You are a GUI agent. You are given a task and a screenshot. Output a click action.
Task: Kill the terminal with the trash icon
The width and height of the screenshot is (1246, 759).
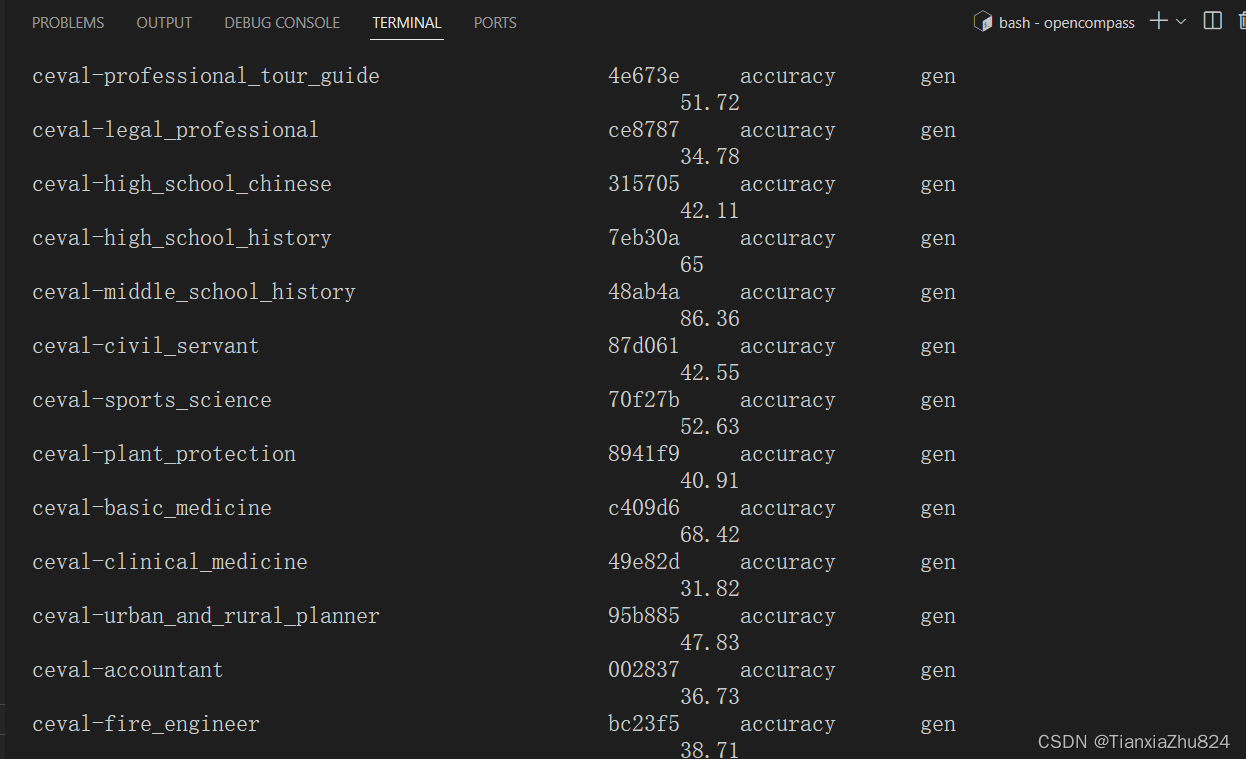click(x=1240, y=20)
